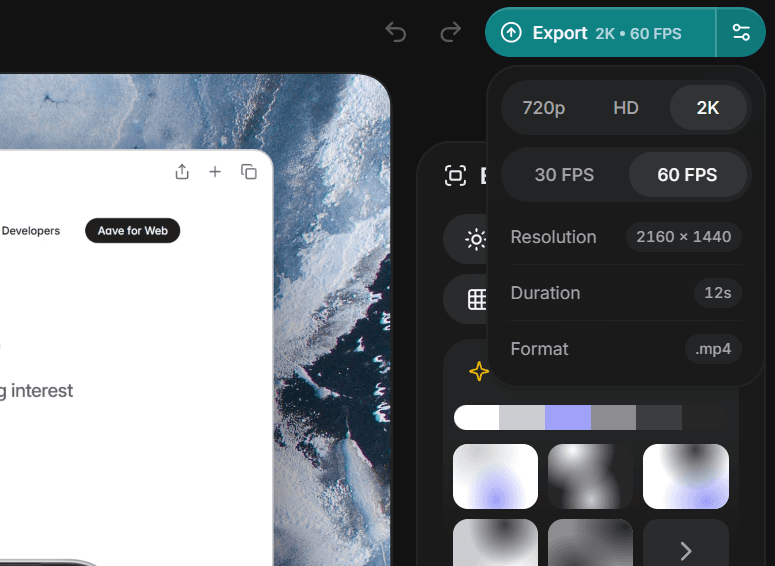Open the .mp4 format selector
775x566 pixels.
click(713, 349)
